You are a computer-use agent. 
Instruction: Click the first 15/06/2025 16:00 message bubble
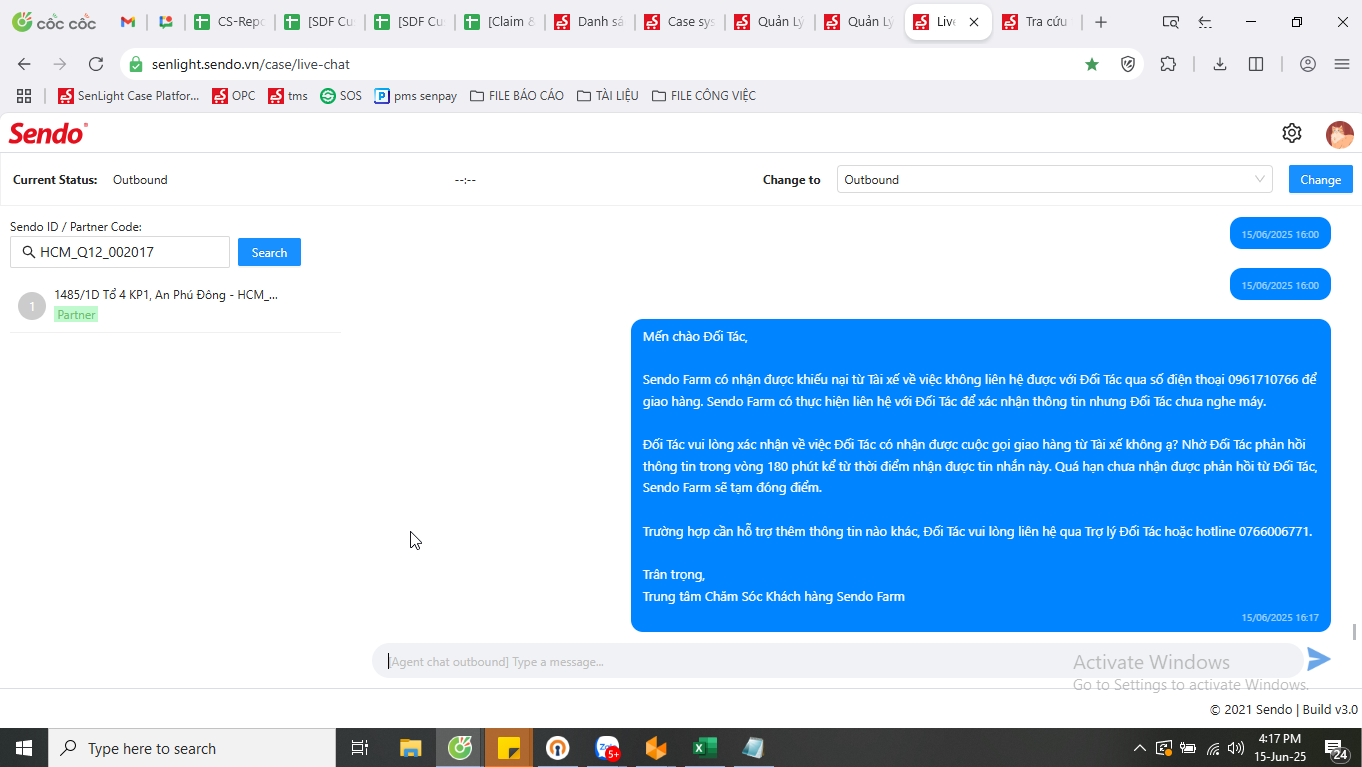(1280, 234)
